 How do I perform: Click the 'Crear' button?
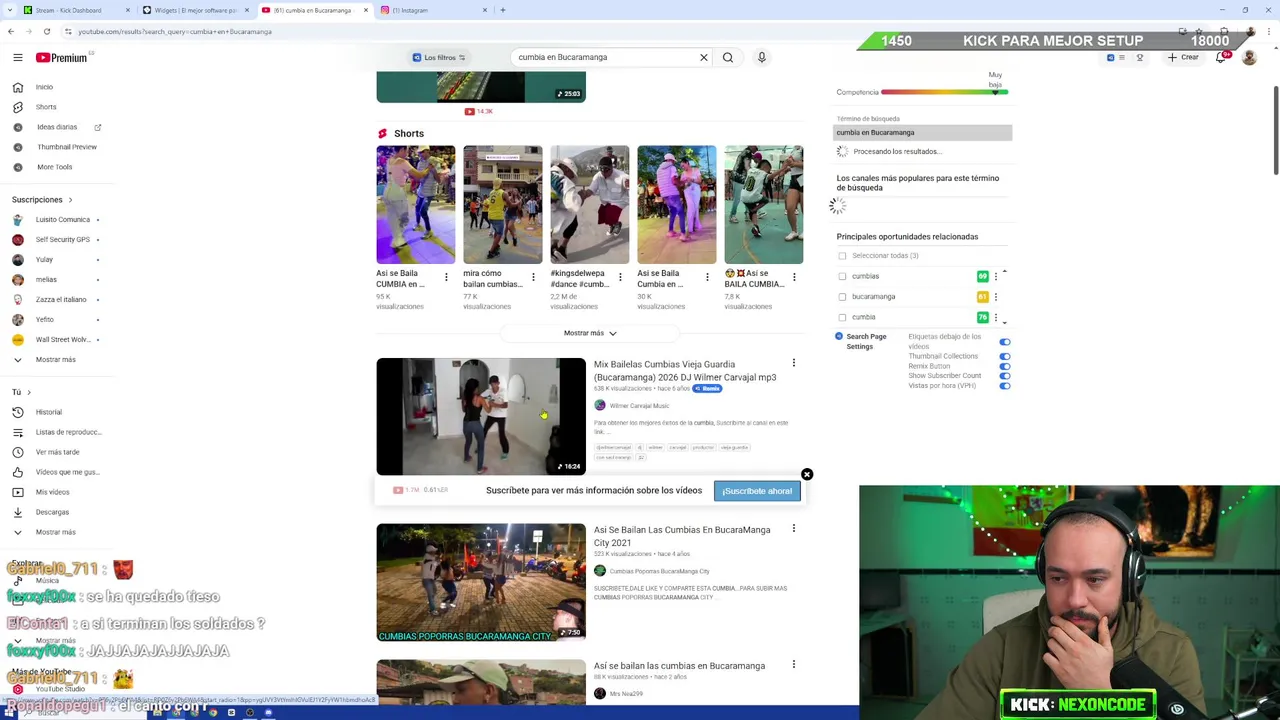(1182, 57)
